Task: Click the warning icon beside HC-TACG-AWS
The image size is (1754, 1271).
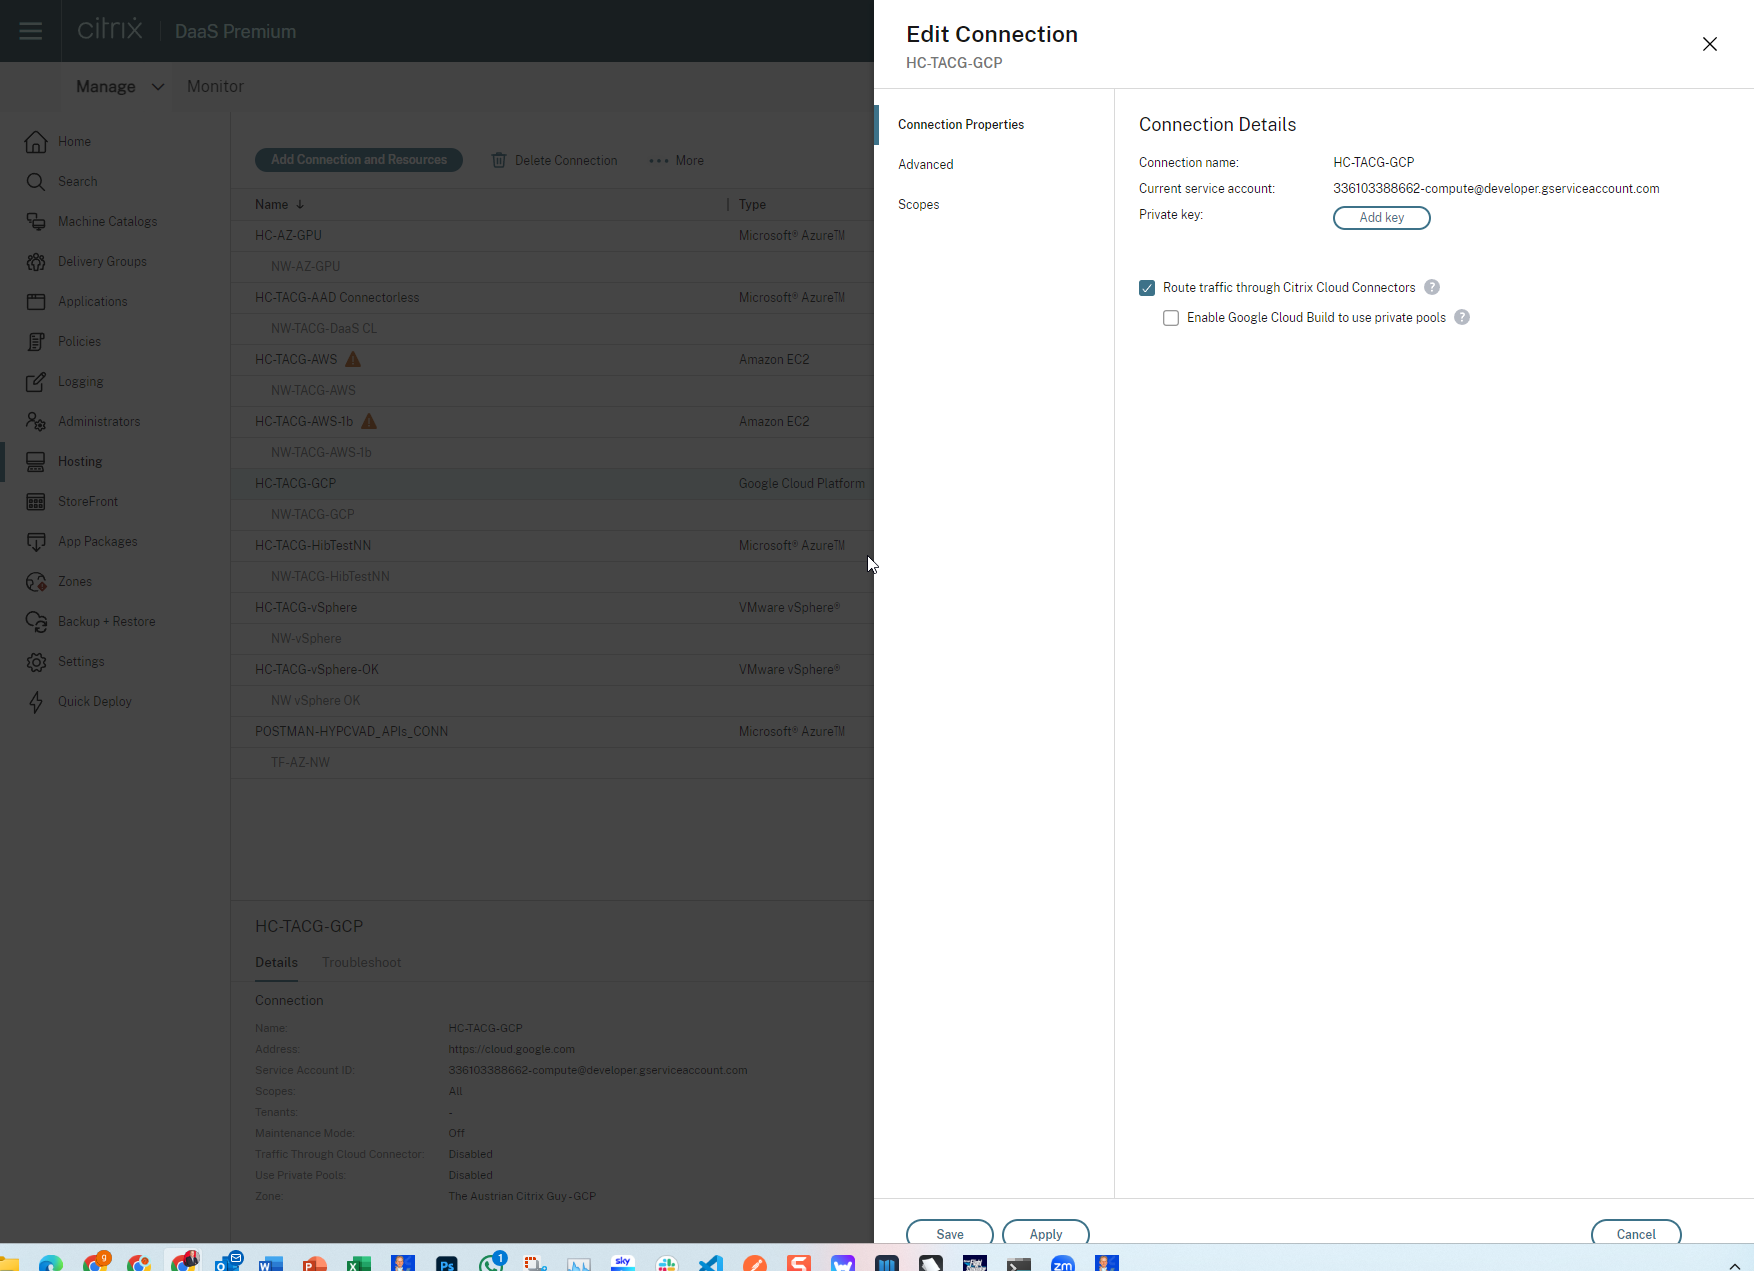Action: [353, 359]
